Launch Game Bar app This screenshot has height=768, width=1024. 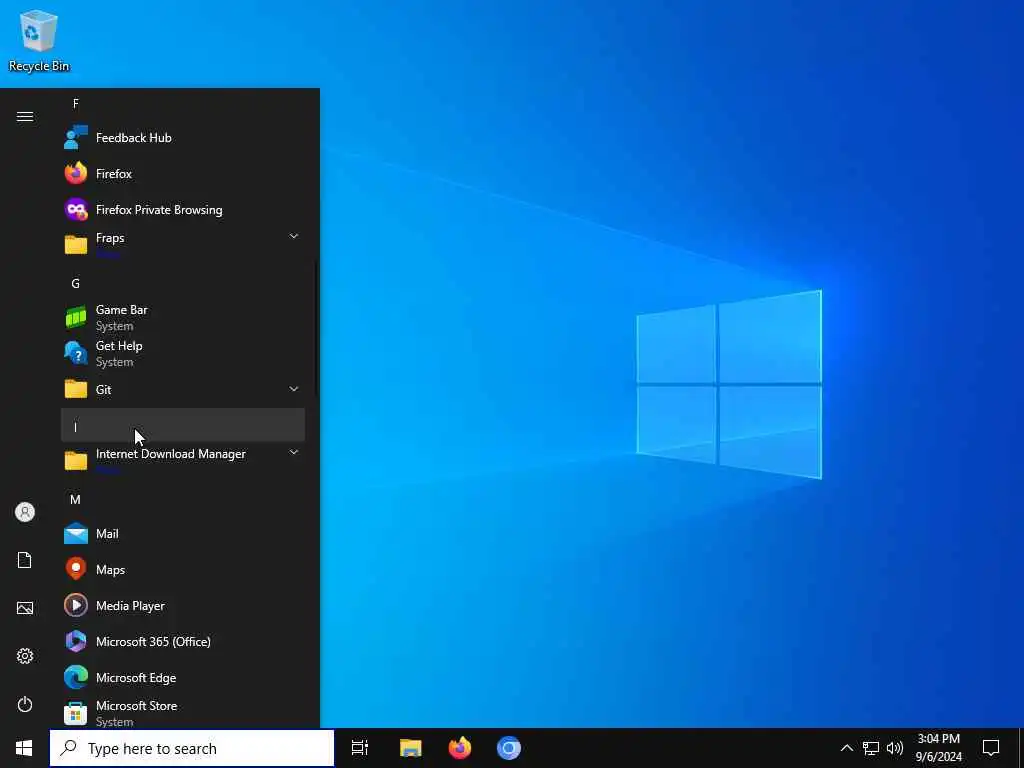point(183,317)
